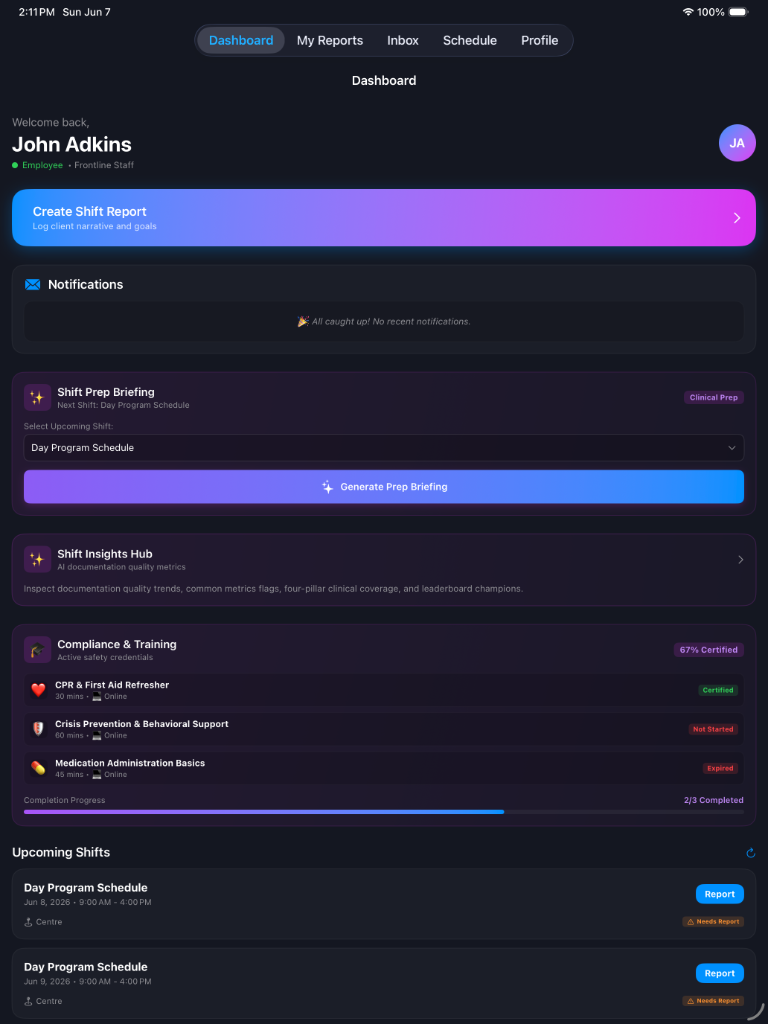This screenshot has height=1024, width=768.
Task: Open the Medication Administration Basics row
Action: coord(384,768)
